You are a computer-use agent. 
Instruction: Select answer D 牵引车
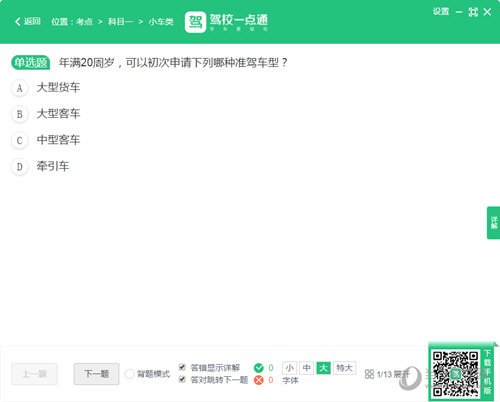[20, 166]
